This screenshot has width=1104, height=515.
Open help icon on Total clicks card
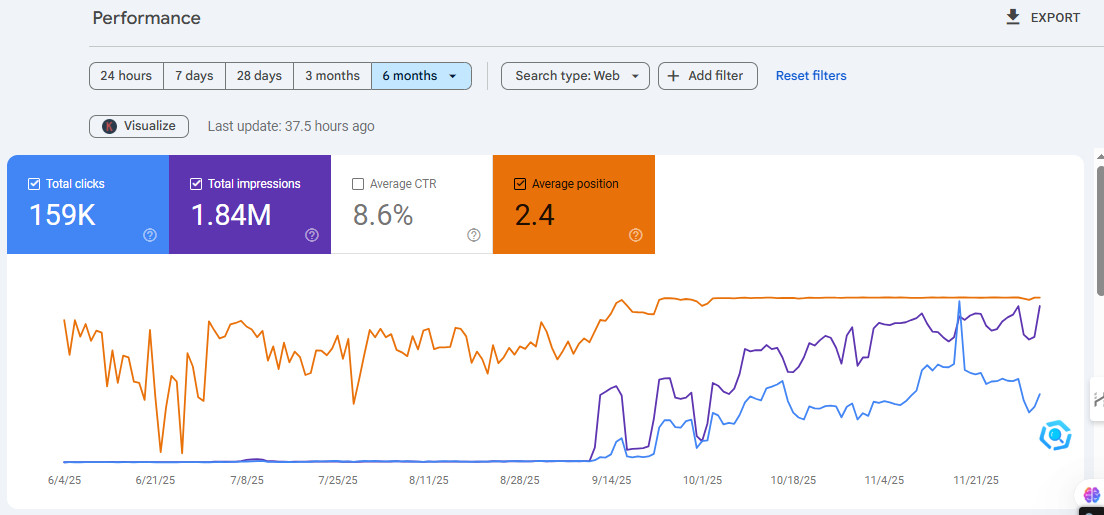click(150, 235)
